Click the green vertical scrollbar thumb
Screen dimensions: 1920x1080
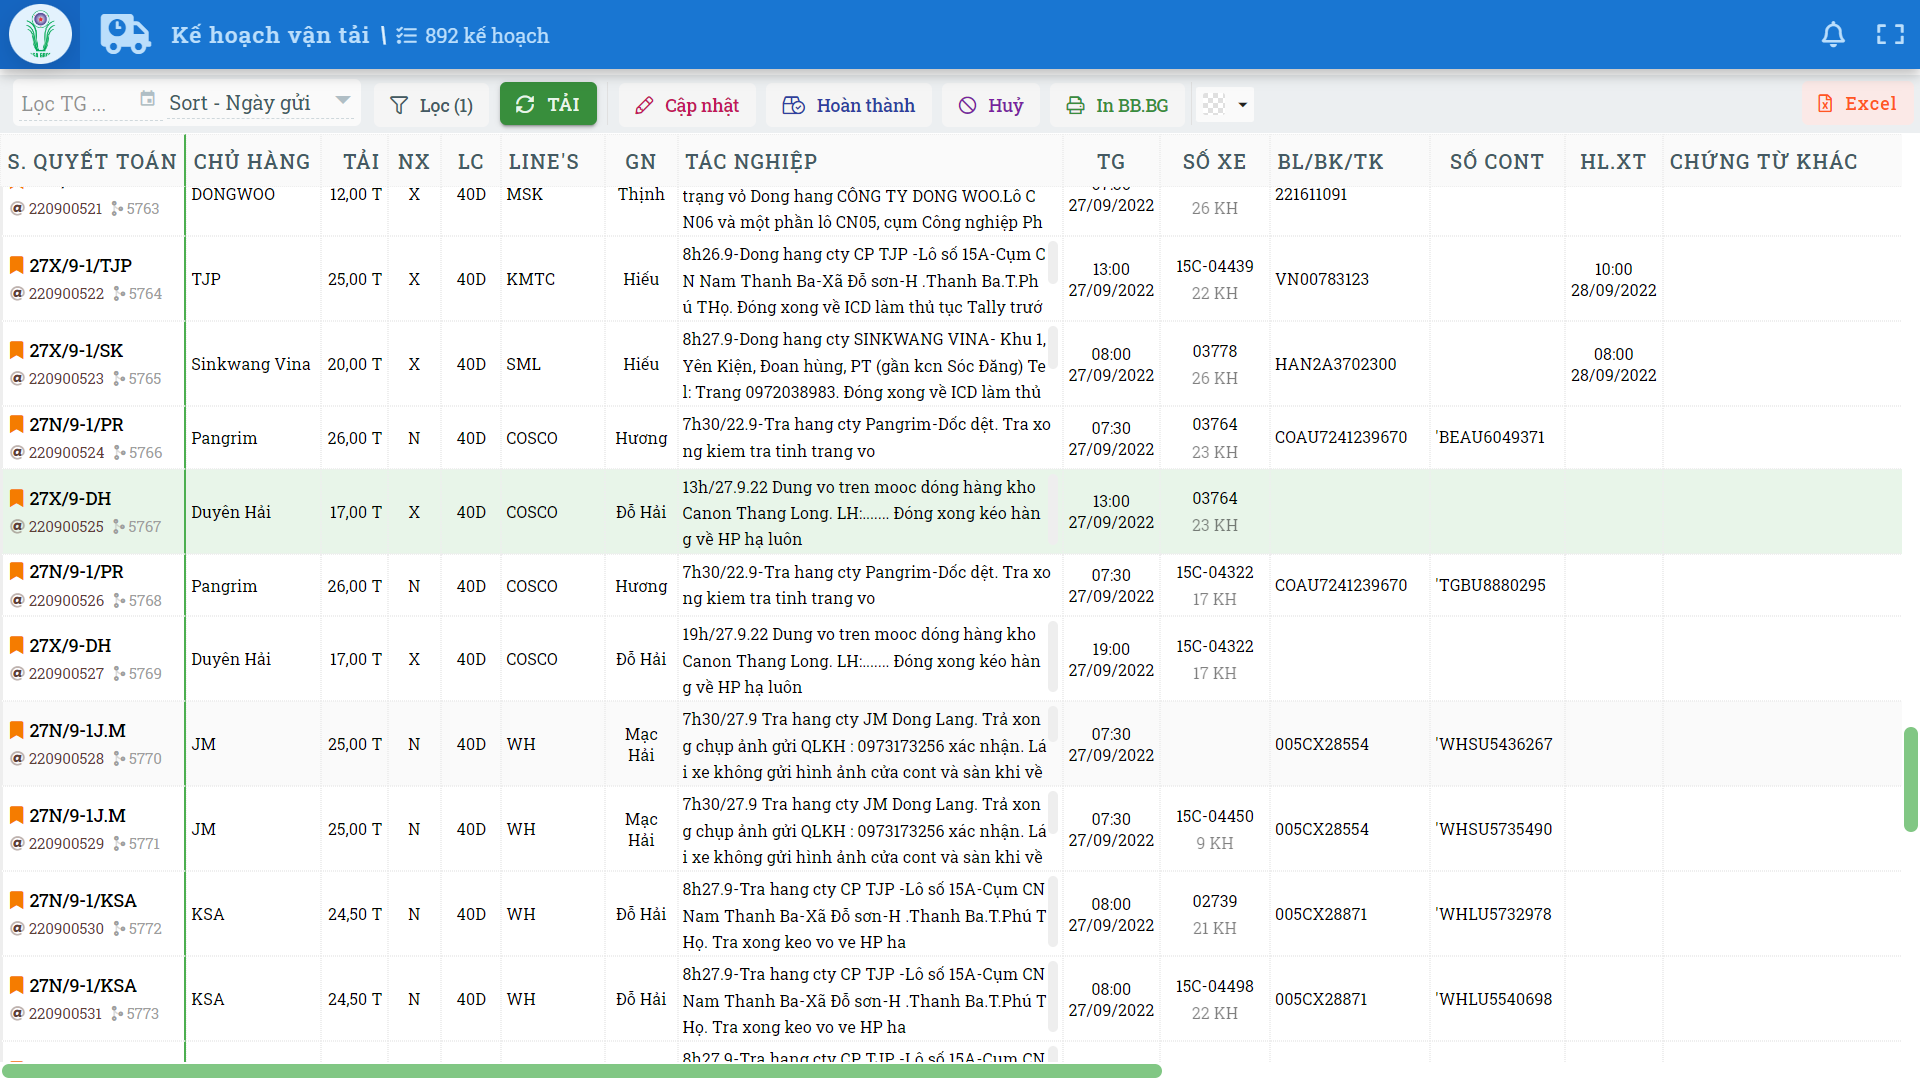coord(1910,779)
